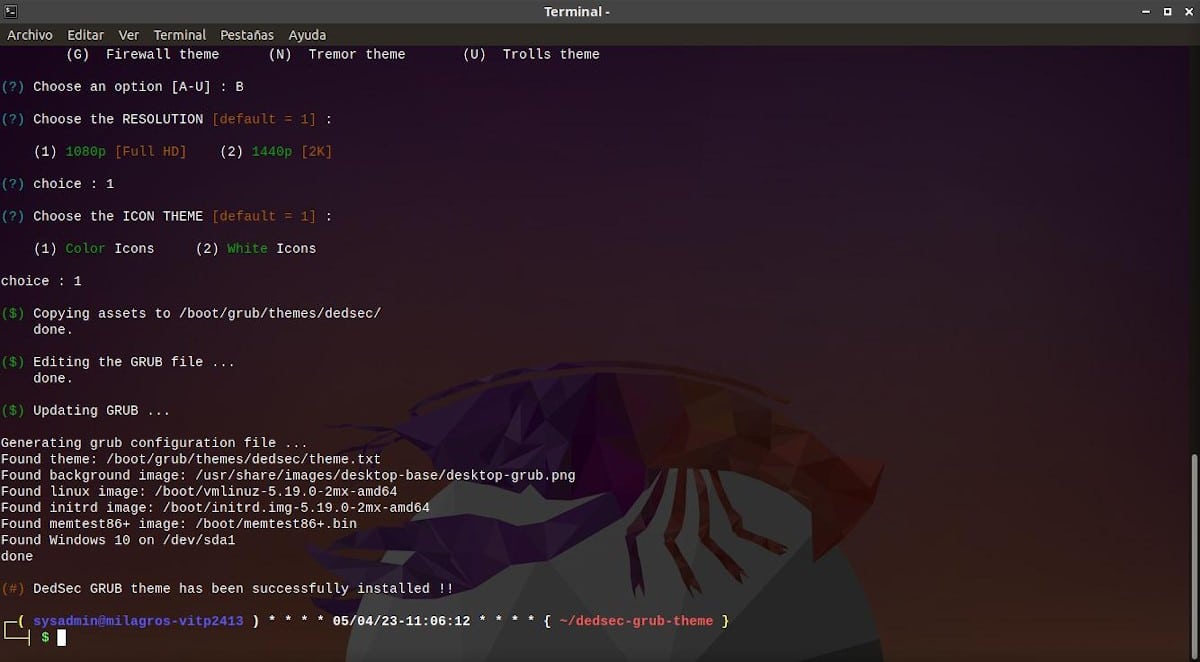
Task: Click the '1440p [2K]' option text
Action: click(x=293, y=152)
